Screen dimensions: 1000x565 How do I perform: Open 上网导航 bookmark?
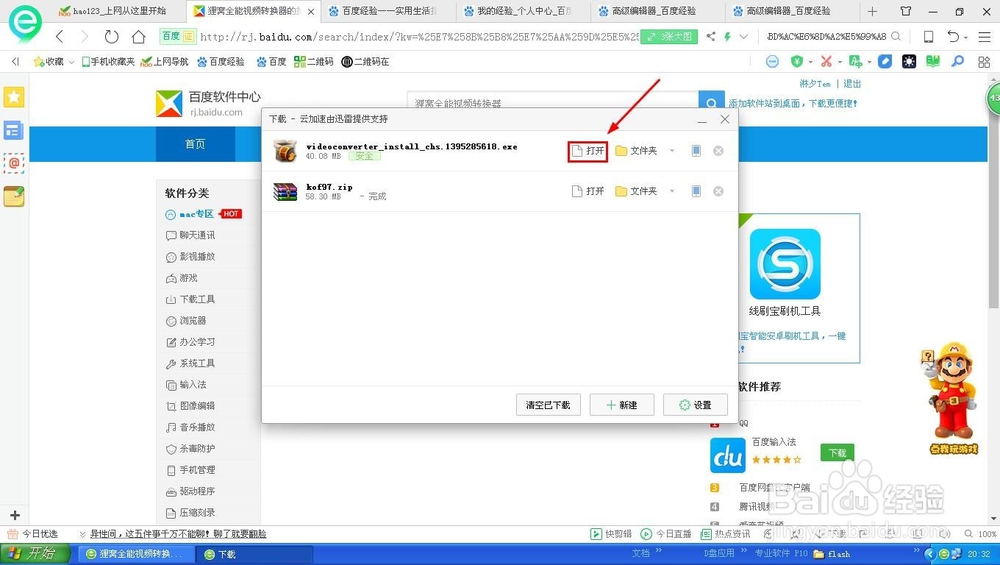click(165, 61)
